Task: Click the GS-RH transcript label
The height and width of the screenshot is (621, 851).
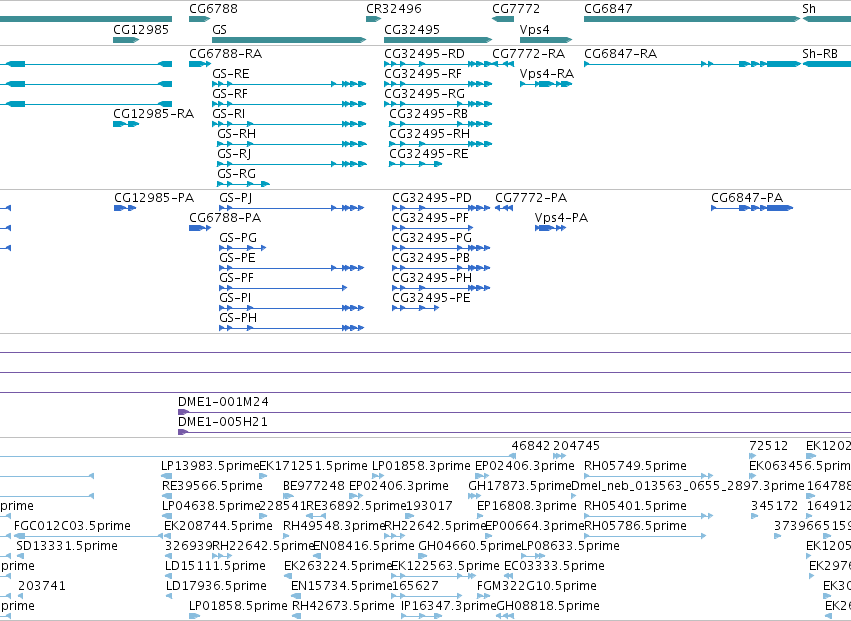Action: pyautogui.click(x=236, y=134)
